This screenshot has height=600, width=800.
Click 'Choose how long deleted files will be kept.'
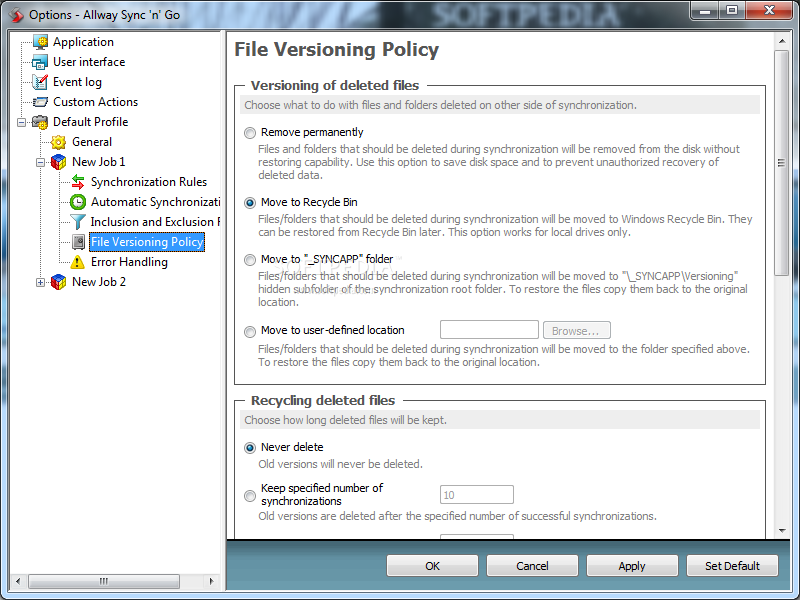[345, 420]
